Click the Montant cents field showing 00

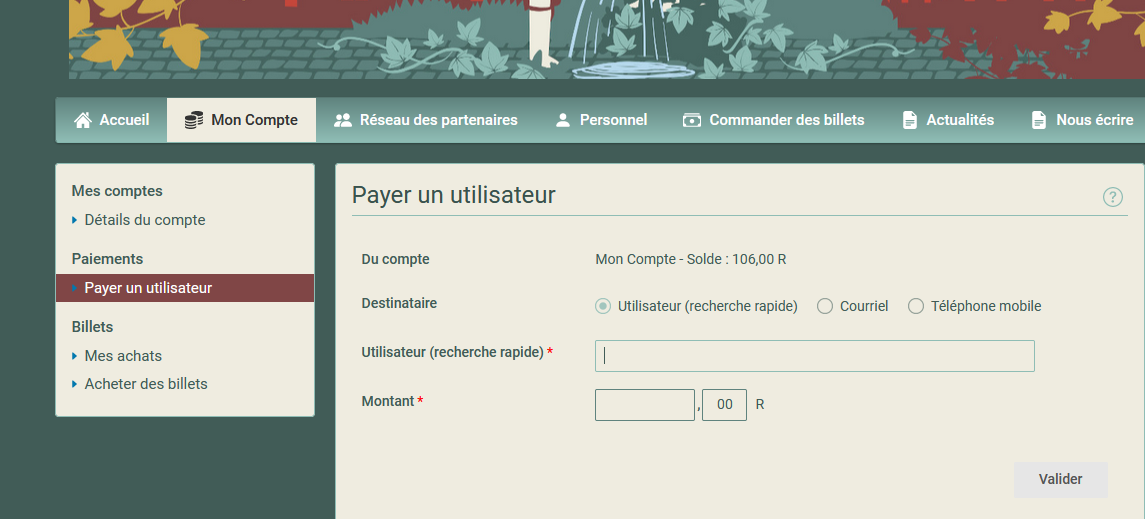click(724, 404)
